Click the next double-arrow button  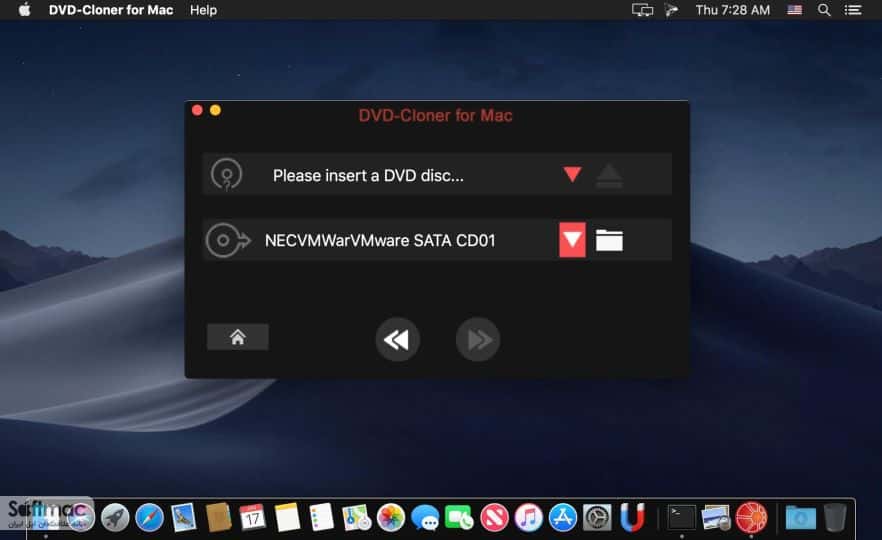click(478, 339)
